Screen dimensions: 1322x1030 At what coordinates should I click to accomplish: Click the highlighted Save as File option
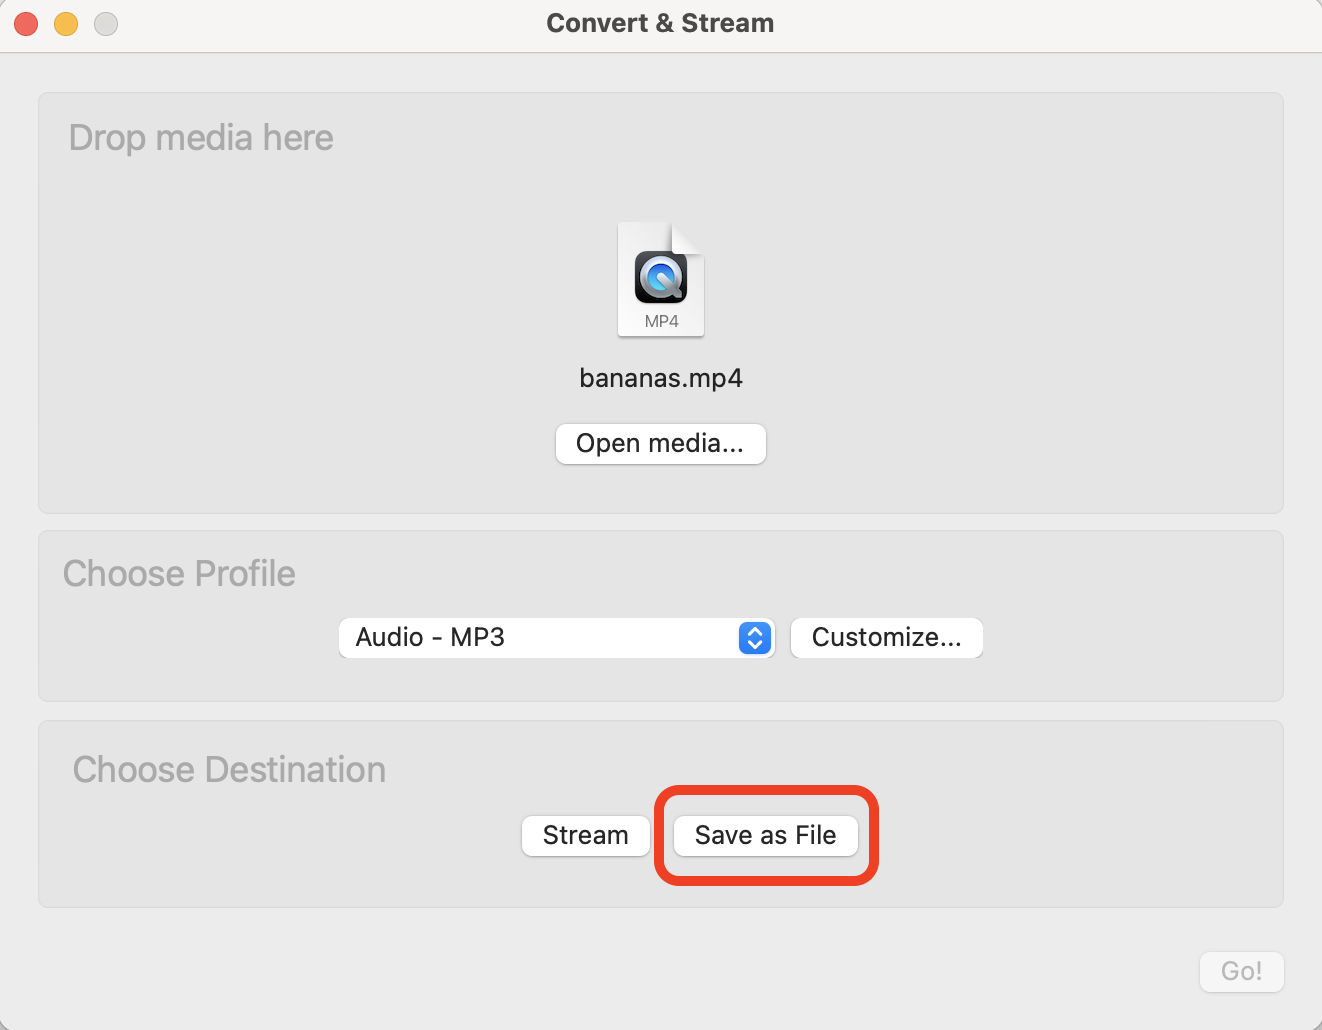tap(765, 835)
